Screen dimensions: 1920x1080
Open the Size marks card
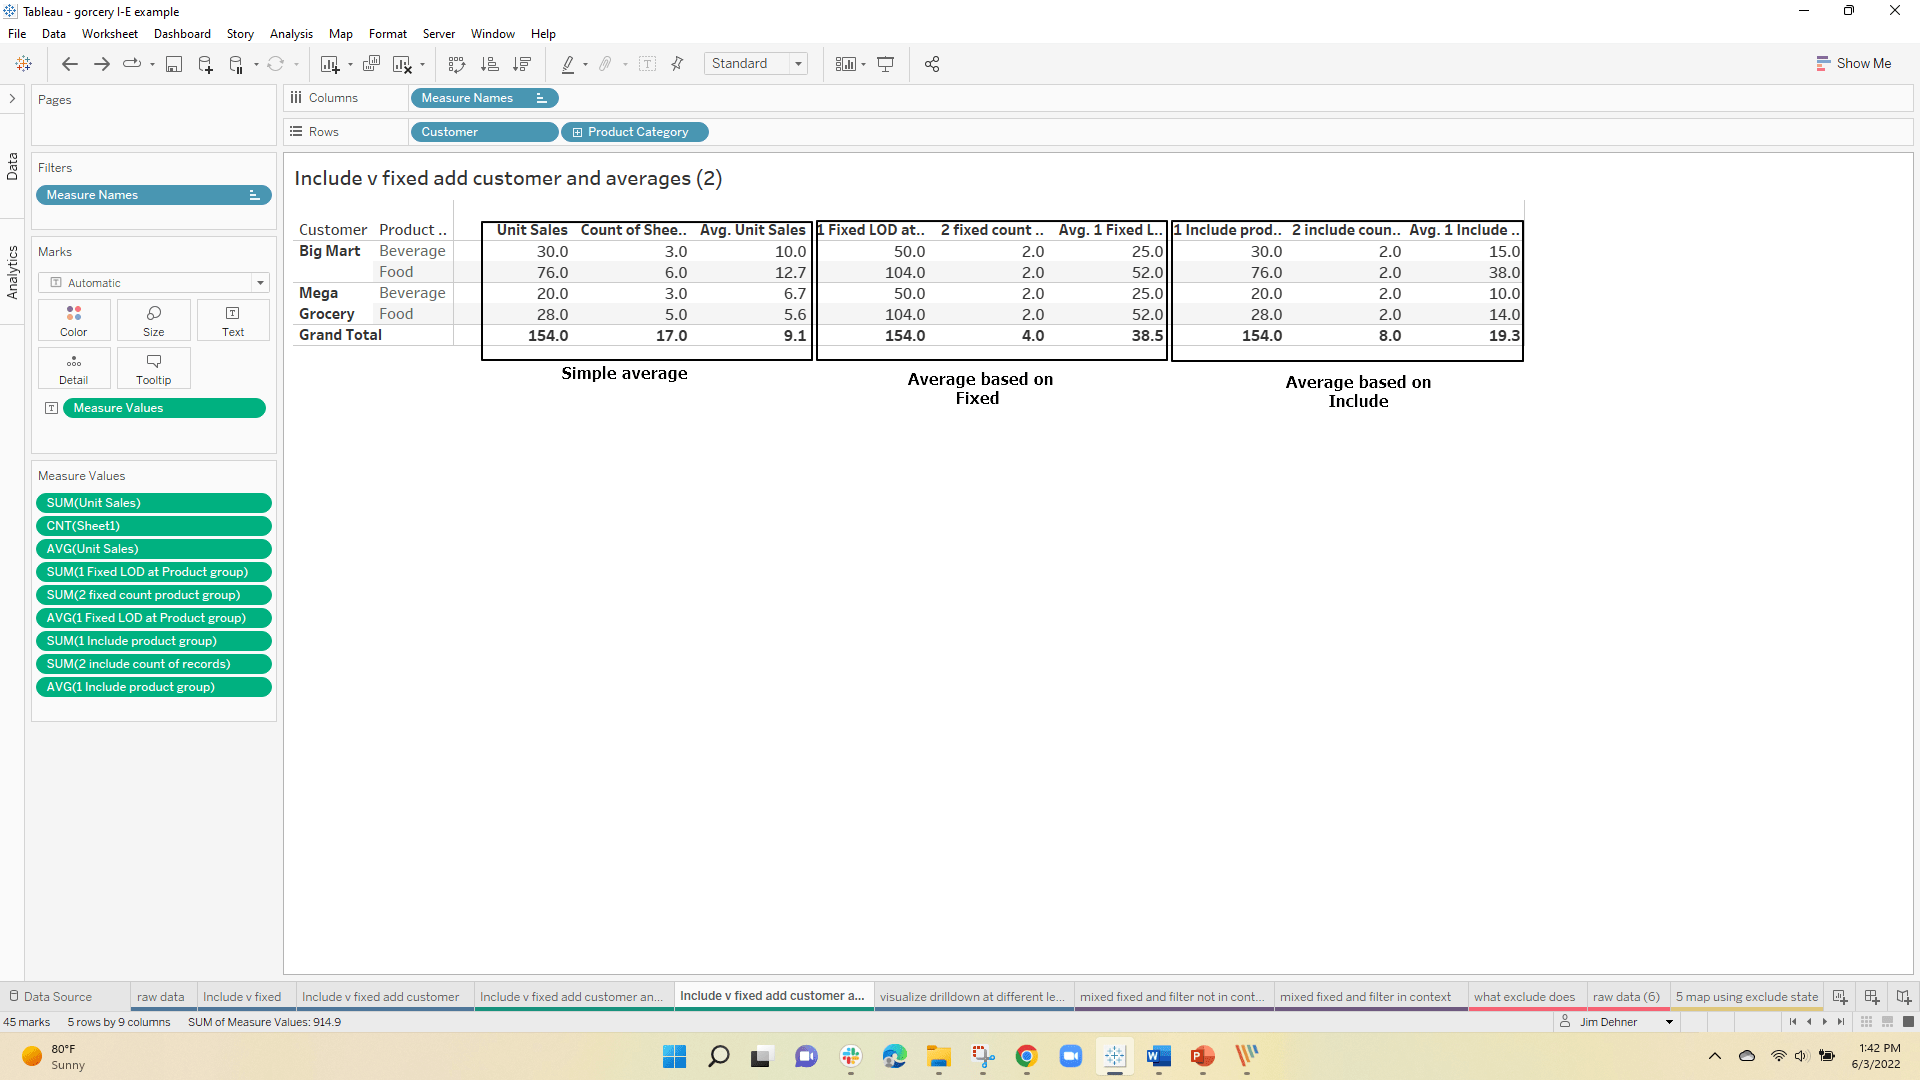coord(153,320)
